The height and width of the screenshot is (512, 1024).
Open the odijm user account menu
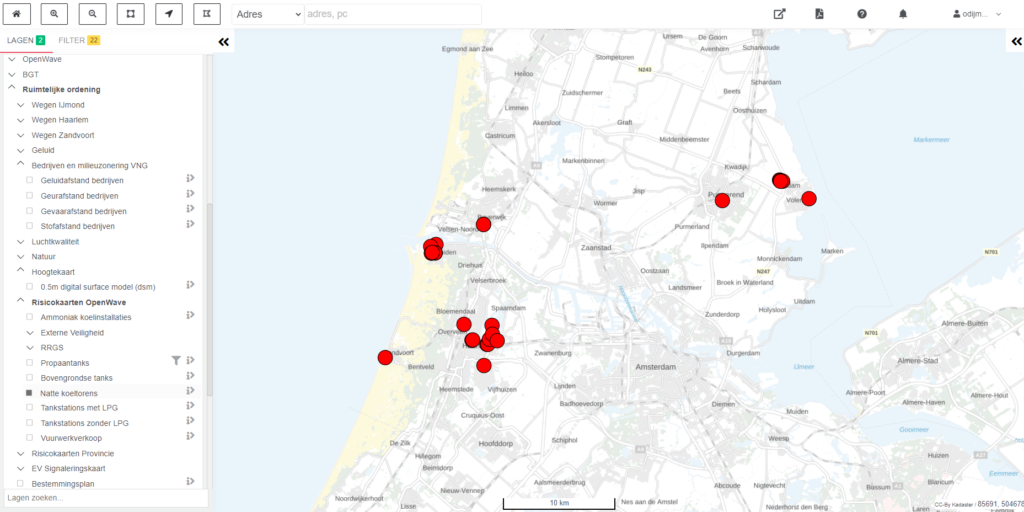tap(977, 14)
